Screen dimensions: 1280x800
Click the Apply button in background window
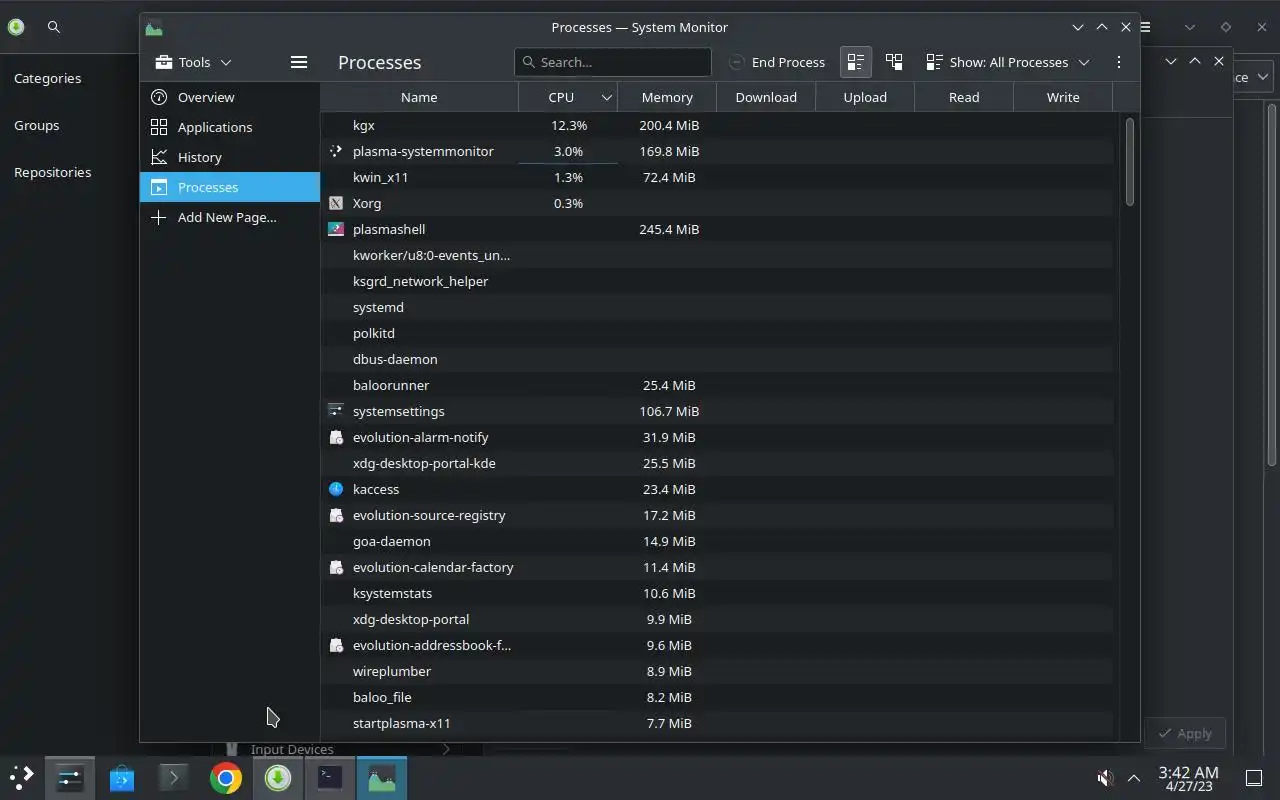point(1184,733)
